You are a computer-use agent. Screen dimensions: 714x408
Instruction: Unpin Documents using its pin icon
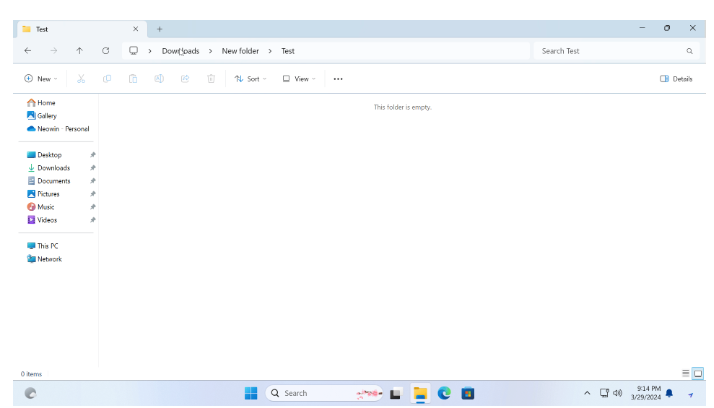(93, 181)
